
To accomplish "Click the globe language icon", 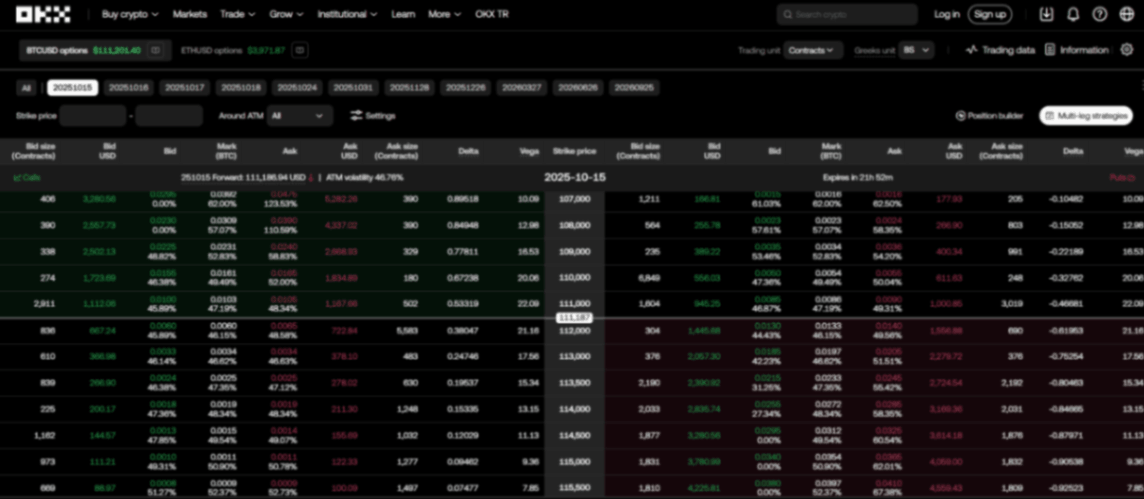I will point(1127,14).
